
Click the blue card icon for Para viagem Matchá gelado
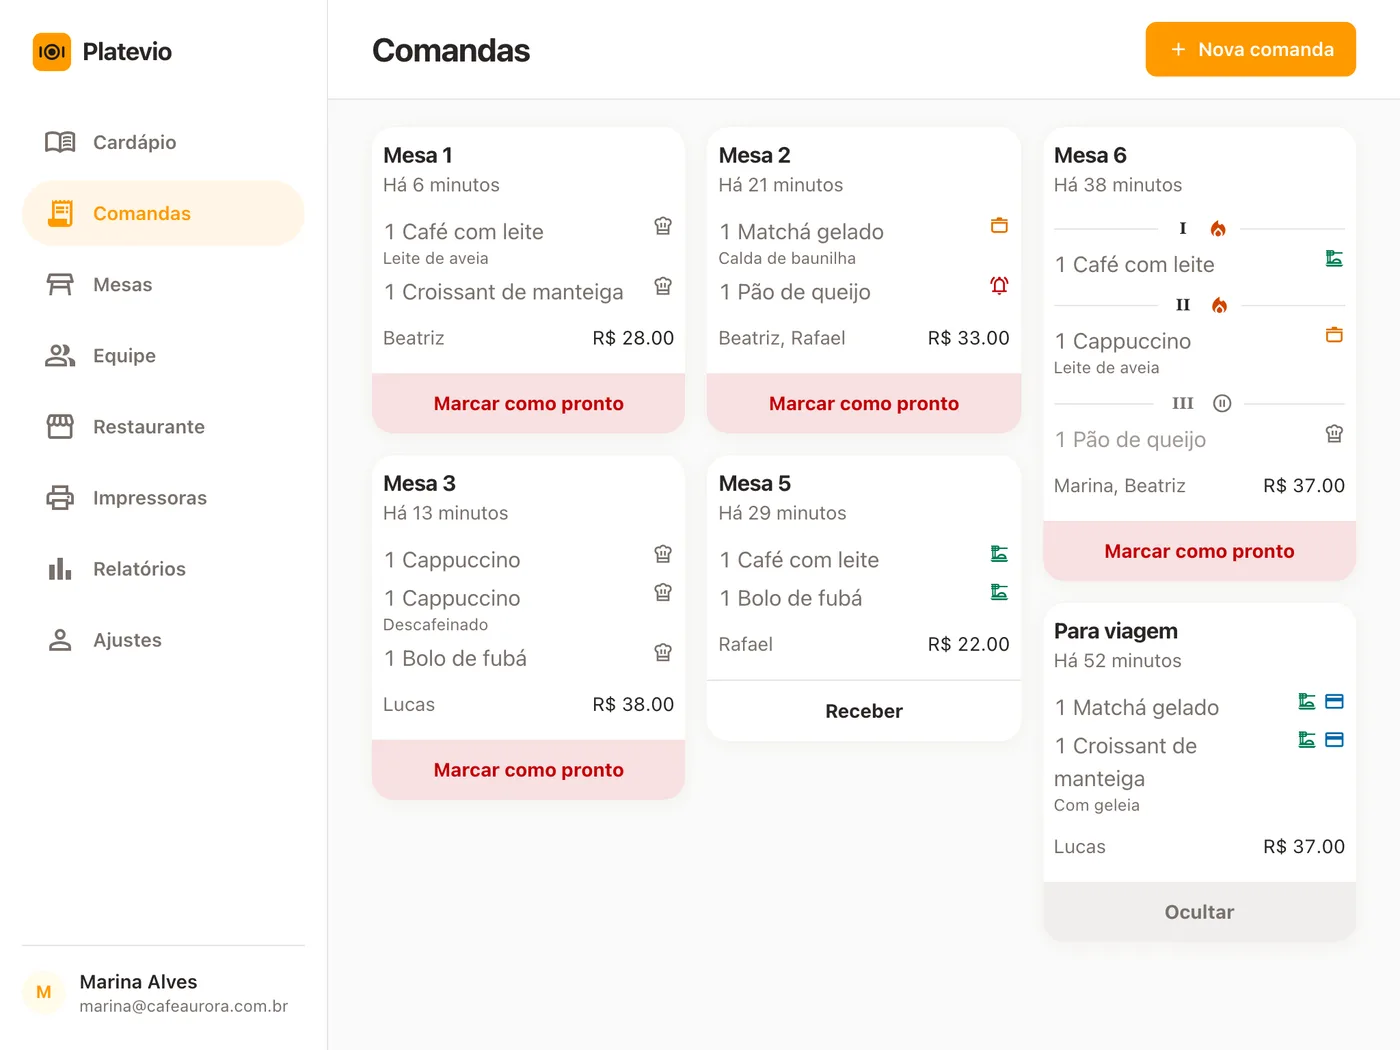click(x=1334, y=702)
